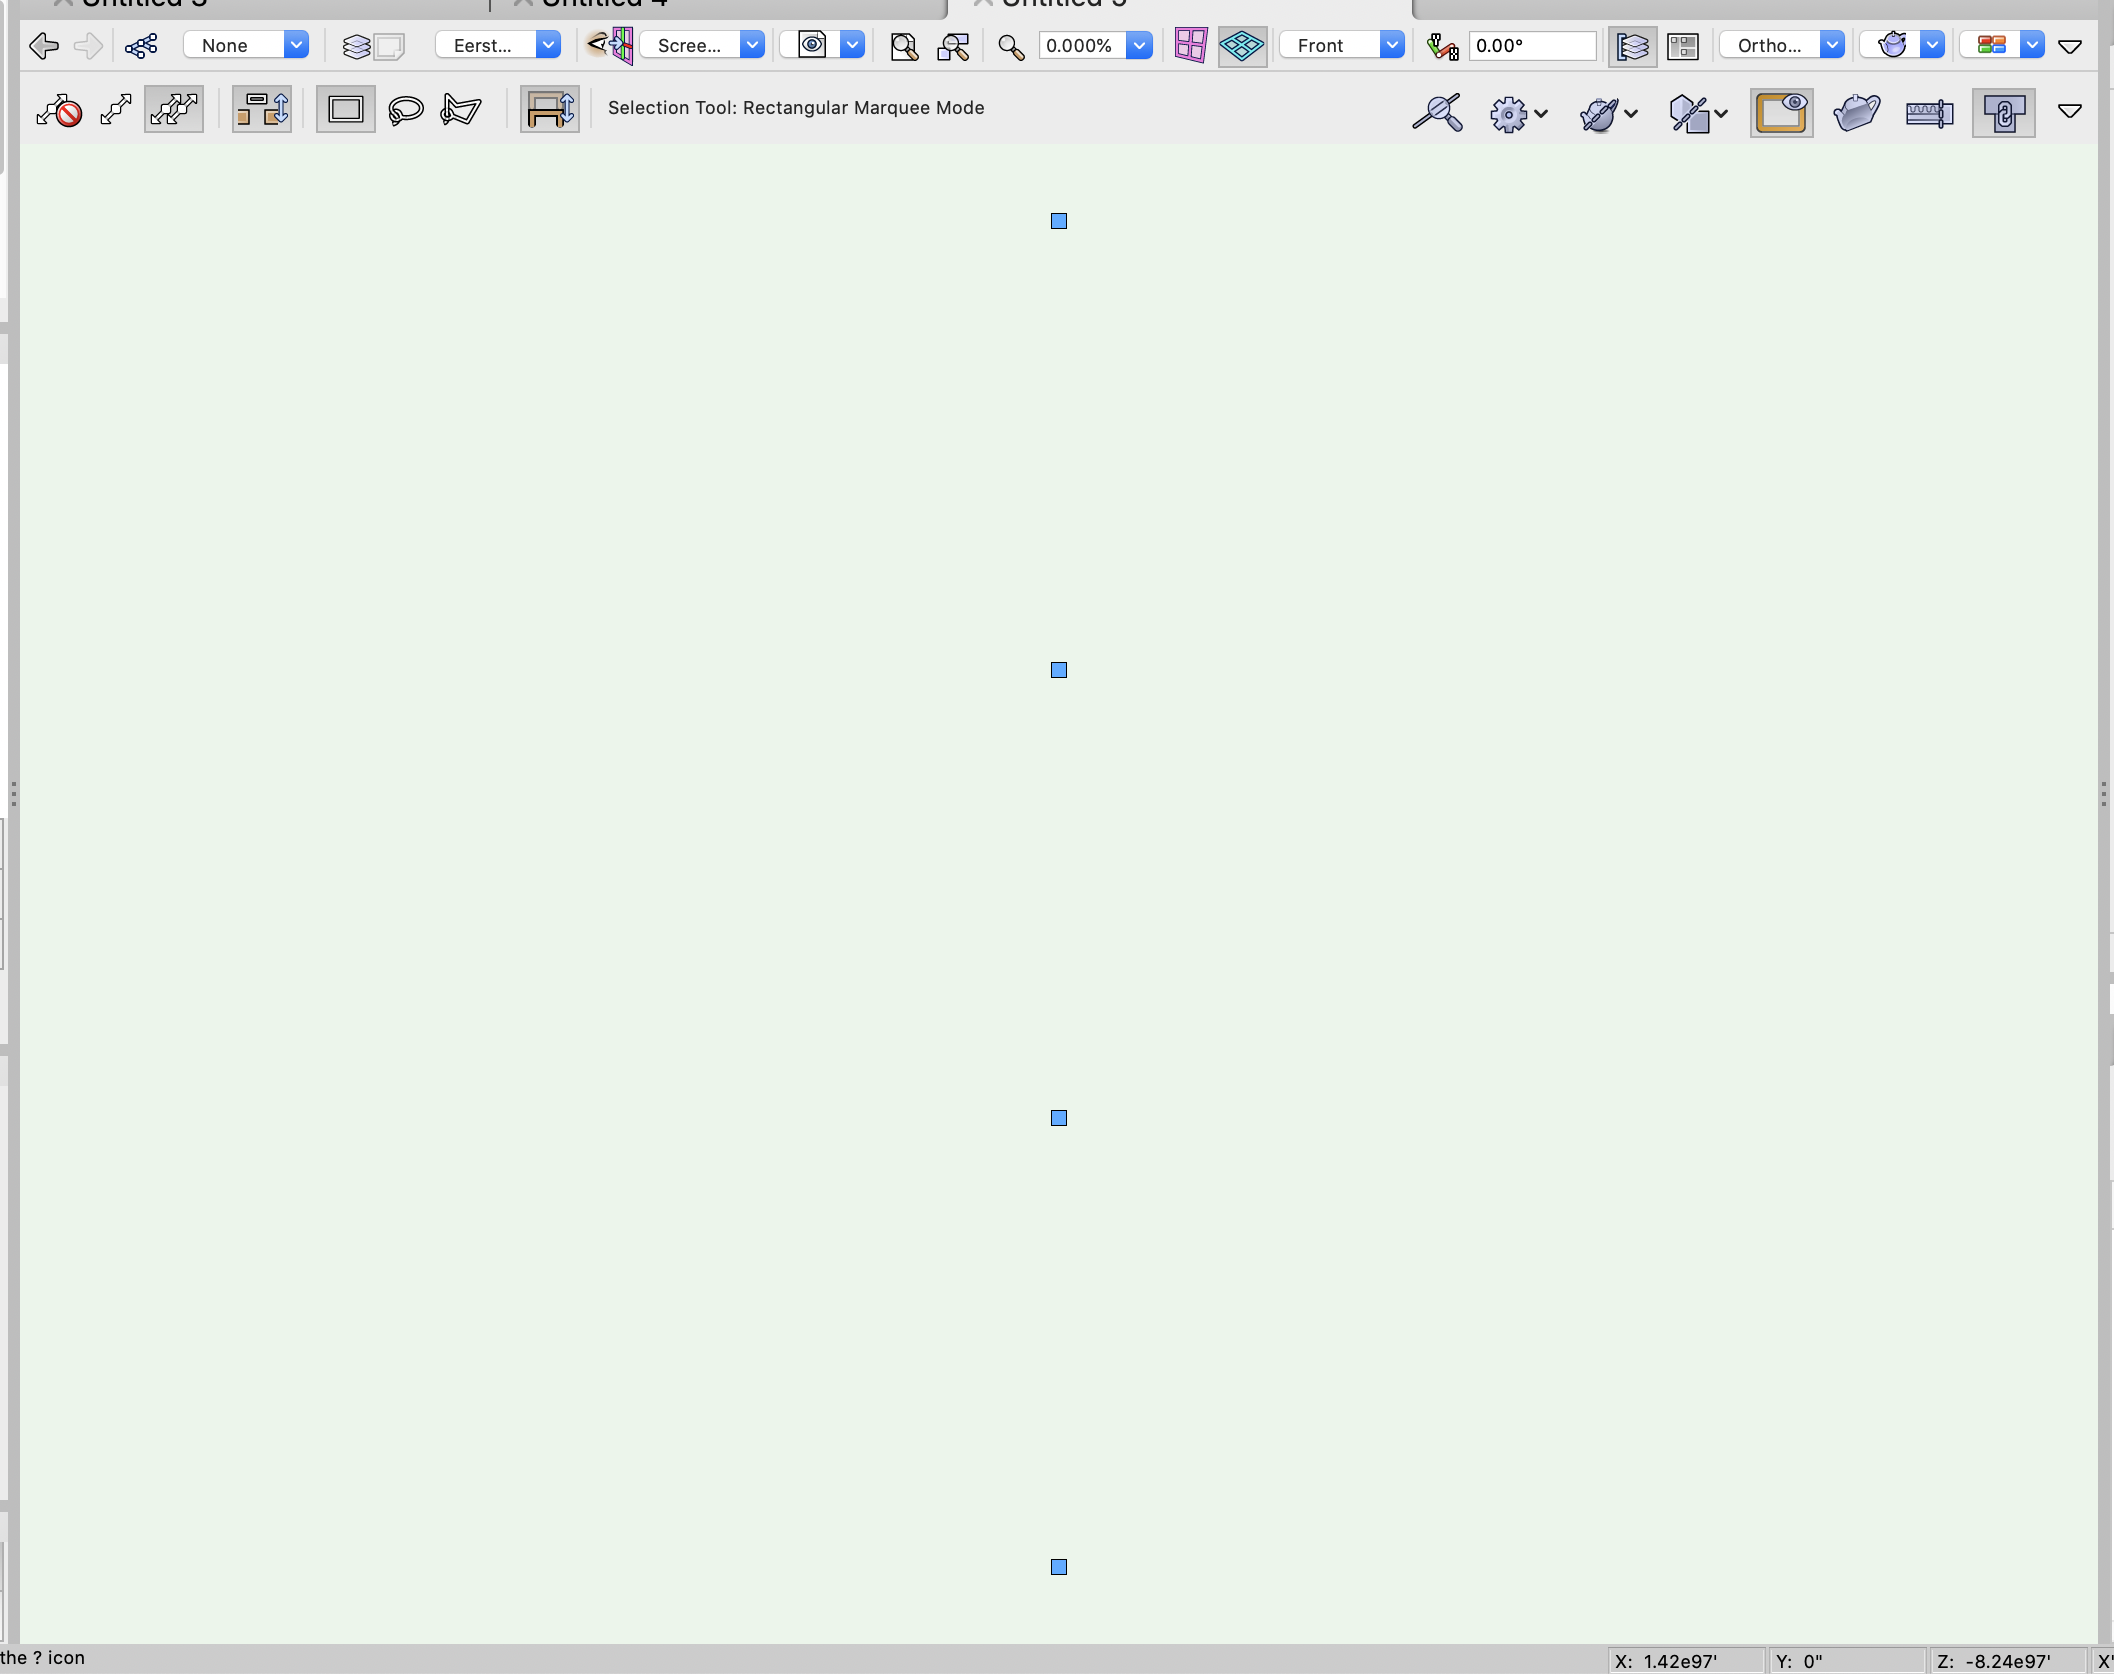Click the Fit to Objects magnifier icon
The image size is (2114, 1674).
point(953,46)
